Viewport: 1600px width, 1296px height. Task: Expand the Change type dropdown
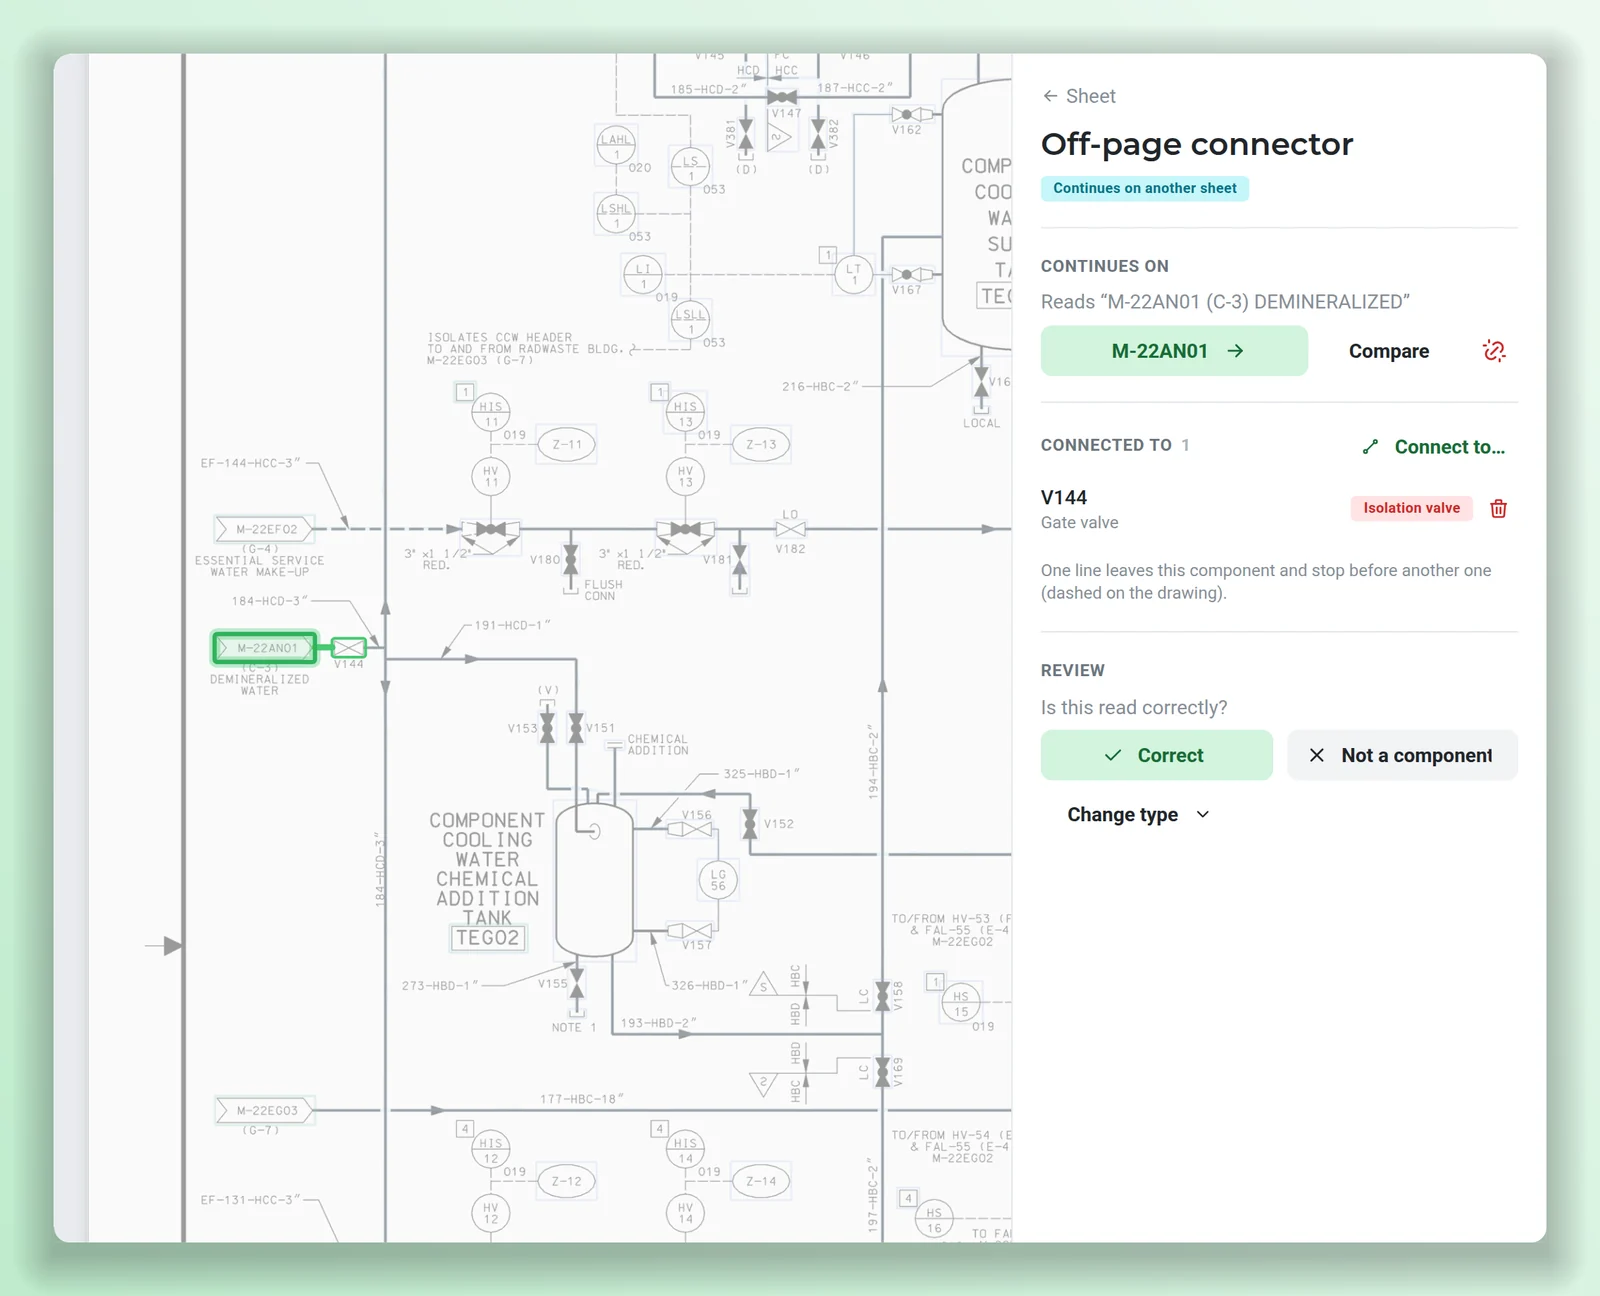tap(1138, 814)
